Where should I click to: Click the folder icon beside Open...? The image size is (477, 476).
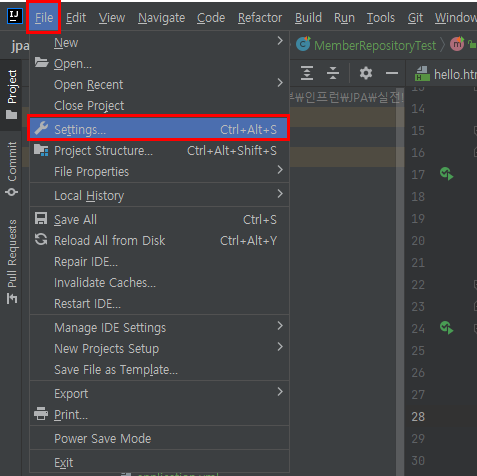pos(41,62)
